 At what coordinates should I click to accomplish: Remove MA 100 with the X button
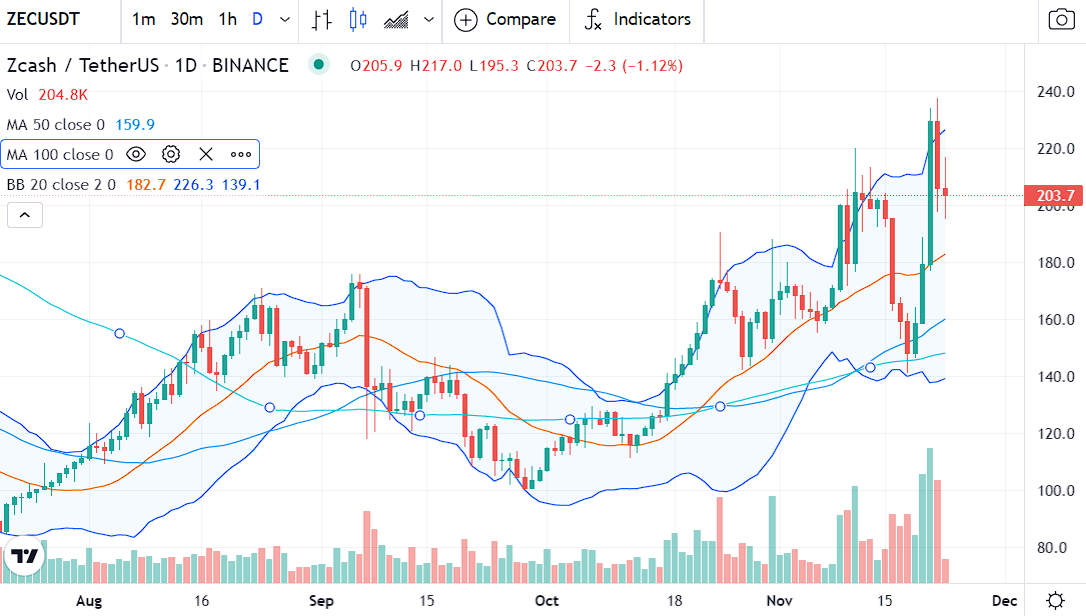click(205, 154)
